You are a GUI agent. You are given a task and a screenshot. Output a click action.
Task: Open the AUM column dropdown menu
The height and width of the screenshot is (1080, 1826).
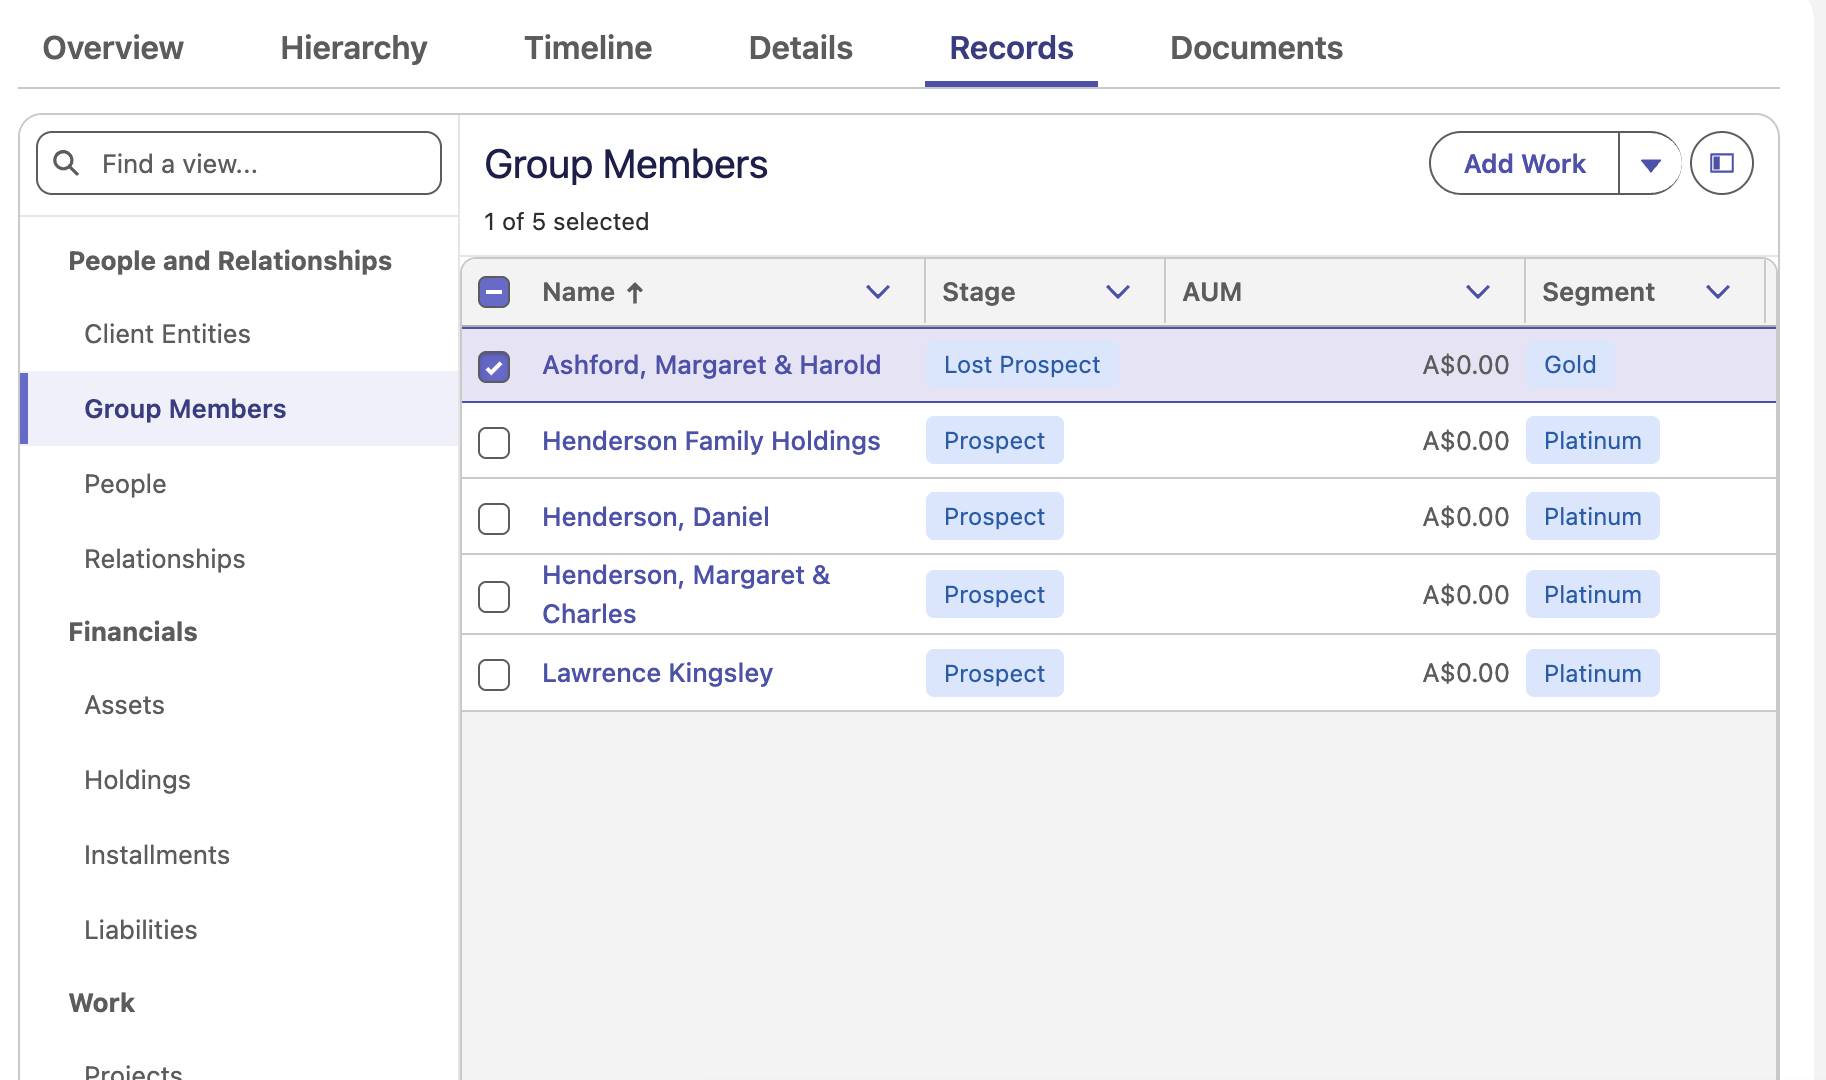coord(1478,292)
